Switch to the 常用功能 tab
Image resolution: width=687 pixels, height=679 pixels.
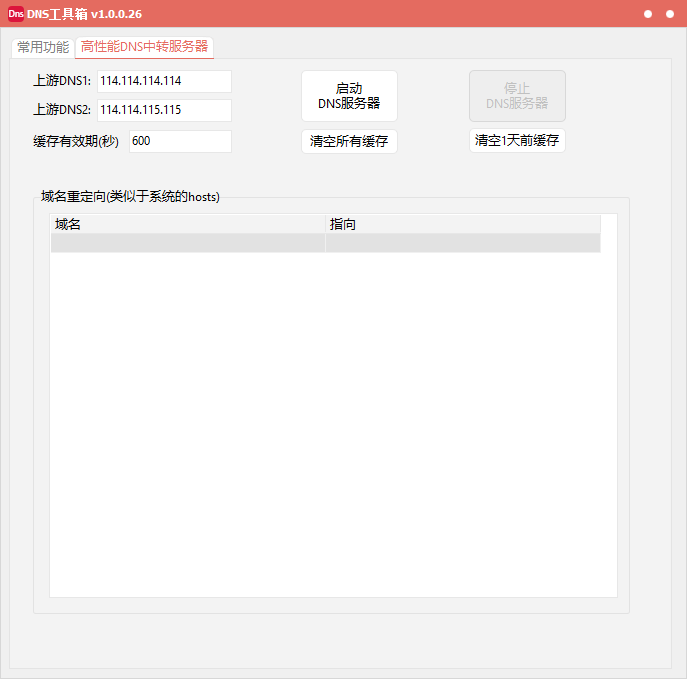pyautogui.click(x=43, y=47)
